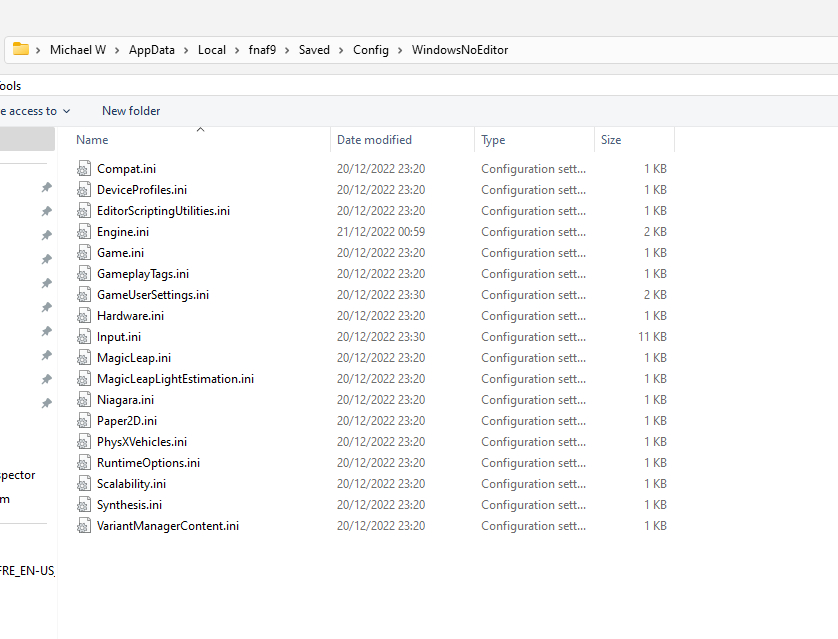Sort files by Size column header
The height and width of the screenshot is (639, 838).
click(x=611, y=140)
